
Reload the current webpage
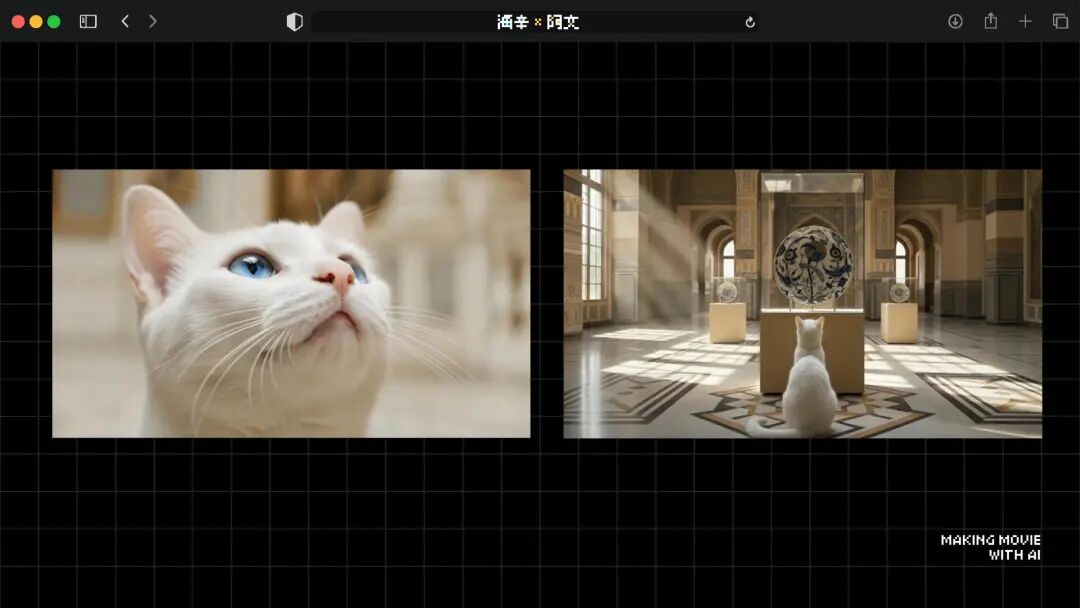coord(750,21)
